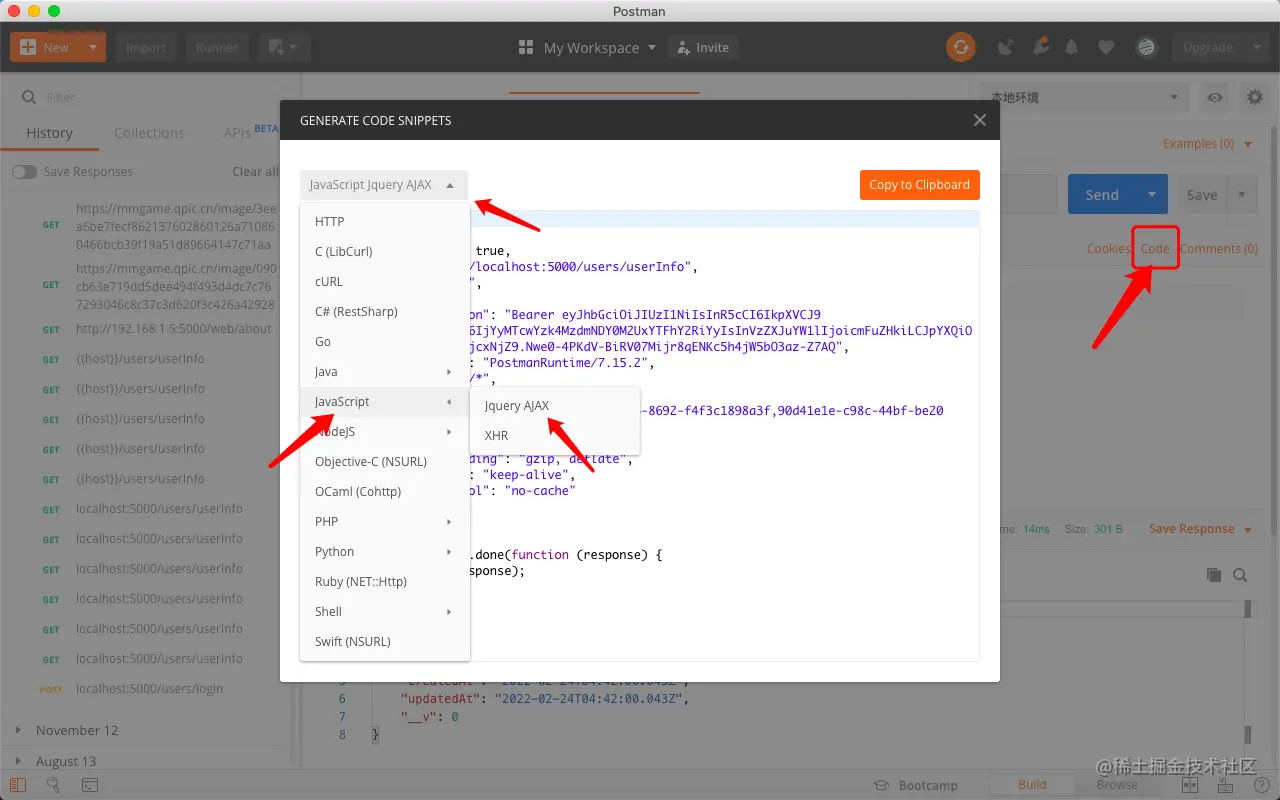Click the heart icon in the header
Viewport: 1280px width, 800px height.
(x=1106, y=47)
